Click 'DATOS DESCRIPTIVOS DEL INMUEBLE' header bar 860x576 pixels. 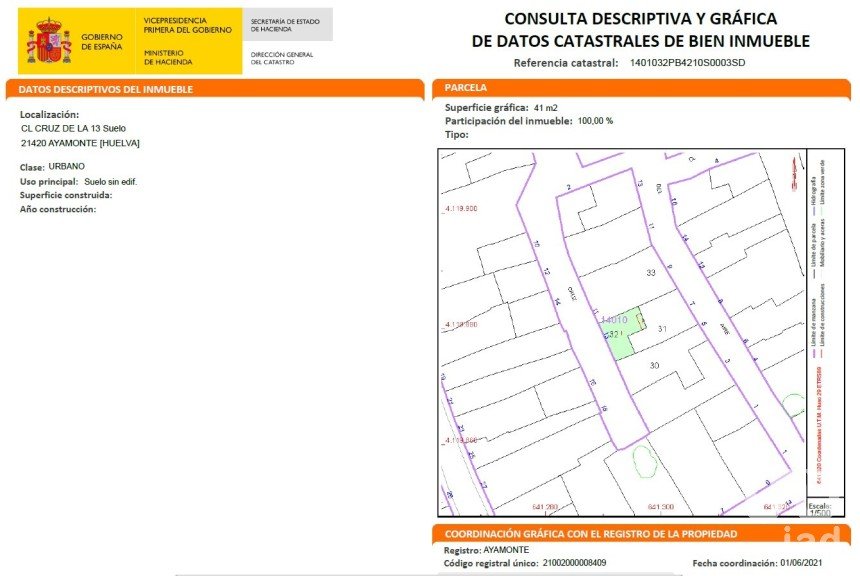point(215,89)
